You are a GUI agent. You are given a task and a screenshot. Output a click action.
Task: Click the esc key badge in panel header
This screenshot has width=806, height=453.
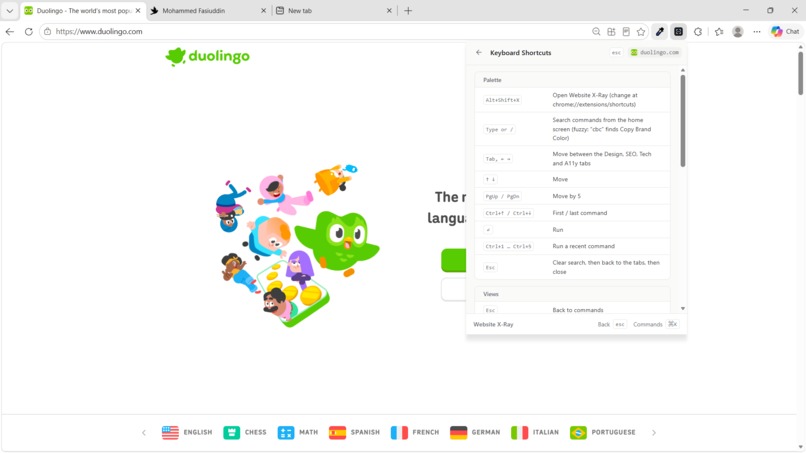pyautogui.click(x=616, y=52)
